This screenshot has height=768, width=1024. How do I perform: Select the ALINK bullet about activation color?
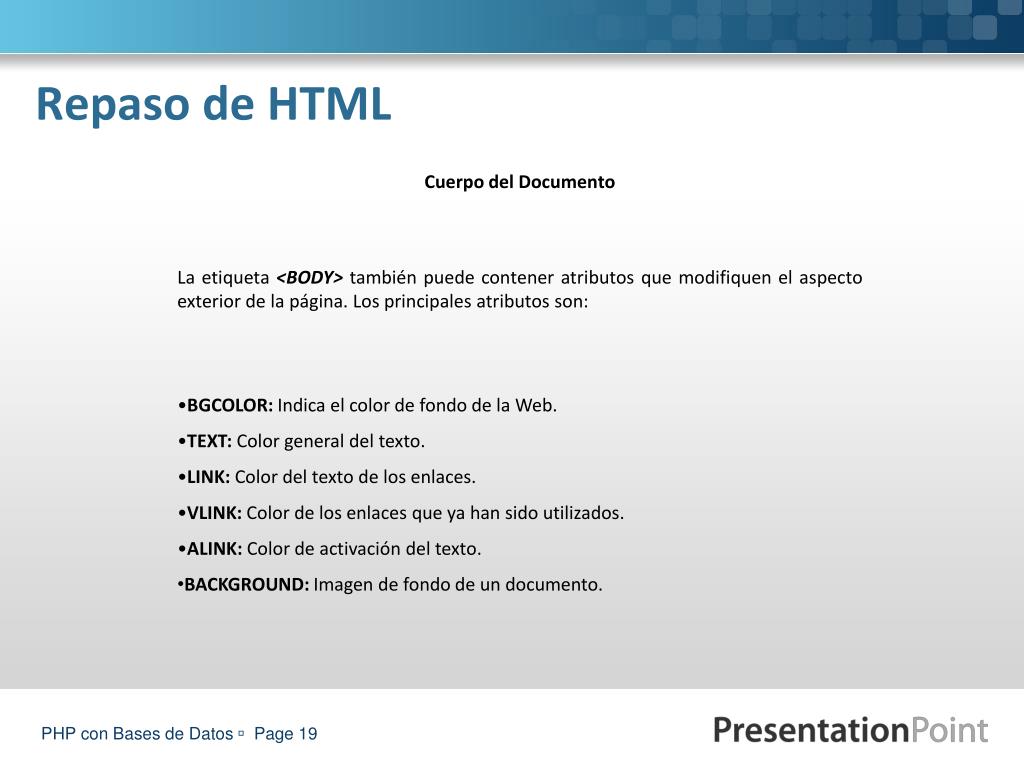coord(329,549)
